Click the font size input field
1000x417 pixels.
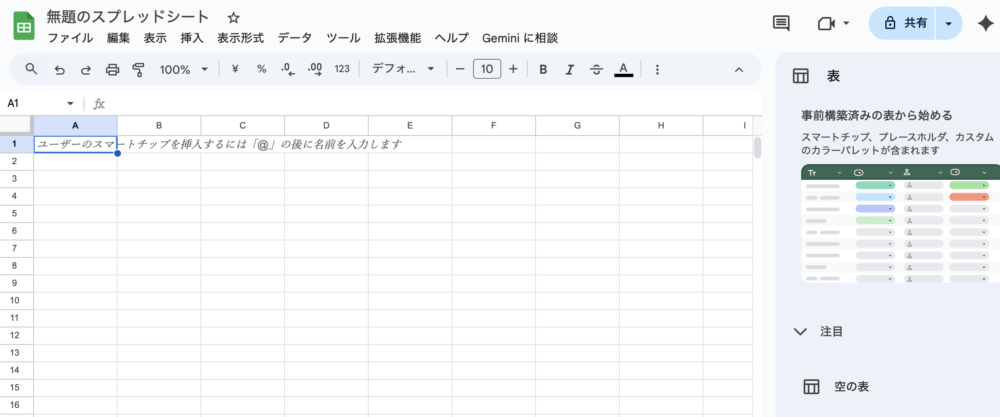tap(487, 70)
